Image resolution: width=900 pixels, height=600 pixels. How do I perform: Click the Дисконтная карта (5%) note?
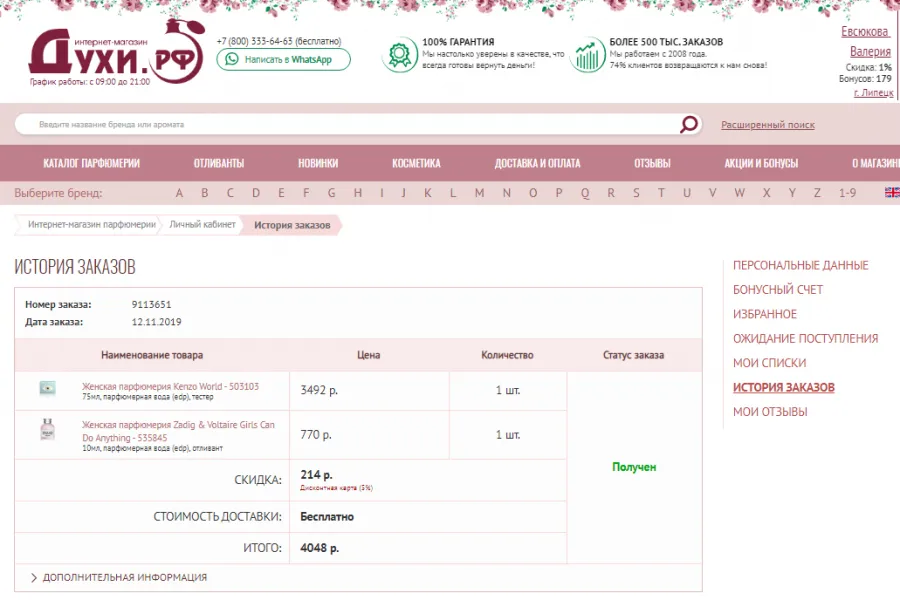click(336, 488)
